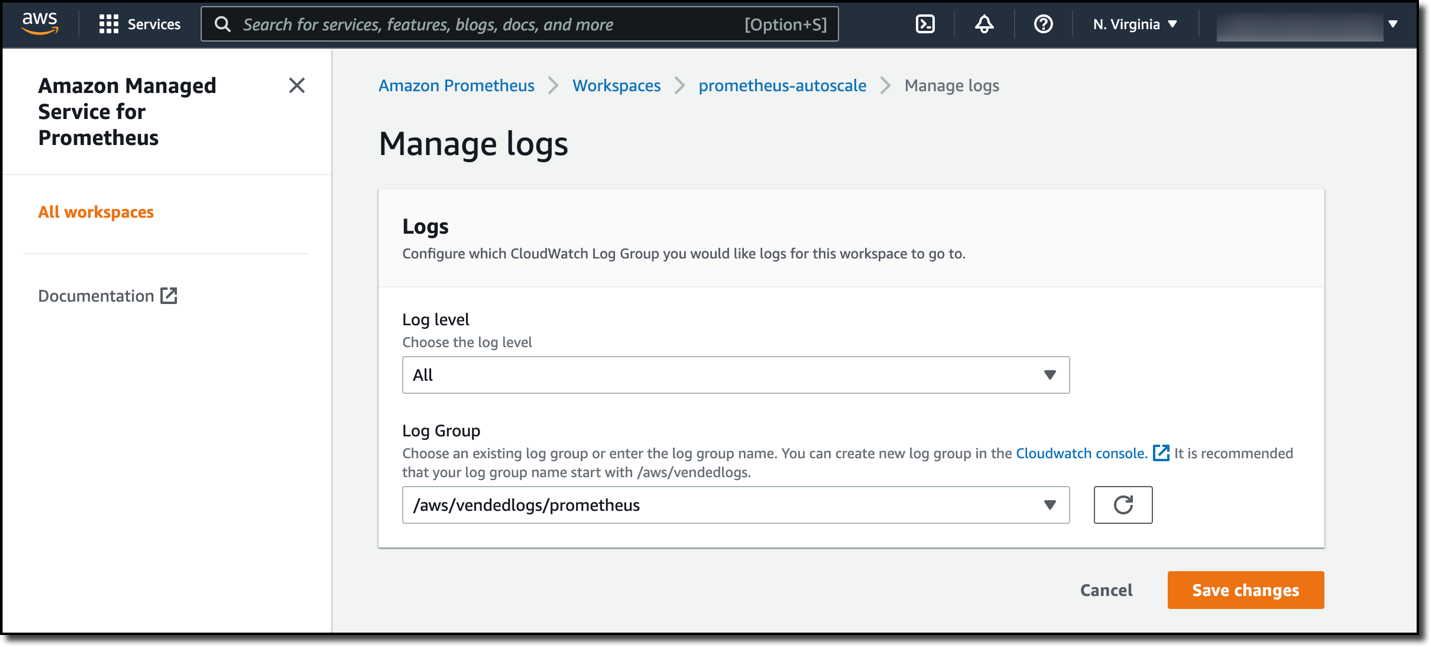Click the Documentation external link icon
Image resolution: width=1431 pixels, height=647 pixels.
[x=169, y=295]
